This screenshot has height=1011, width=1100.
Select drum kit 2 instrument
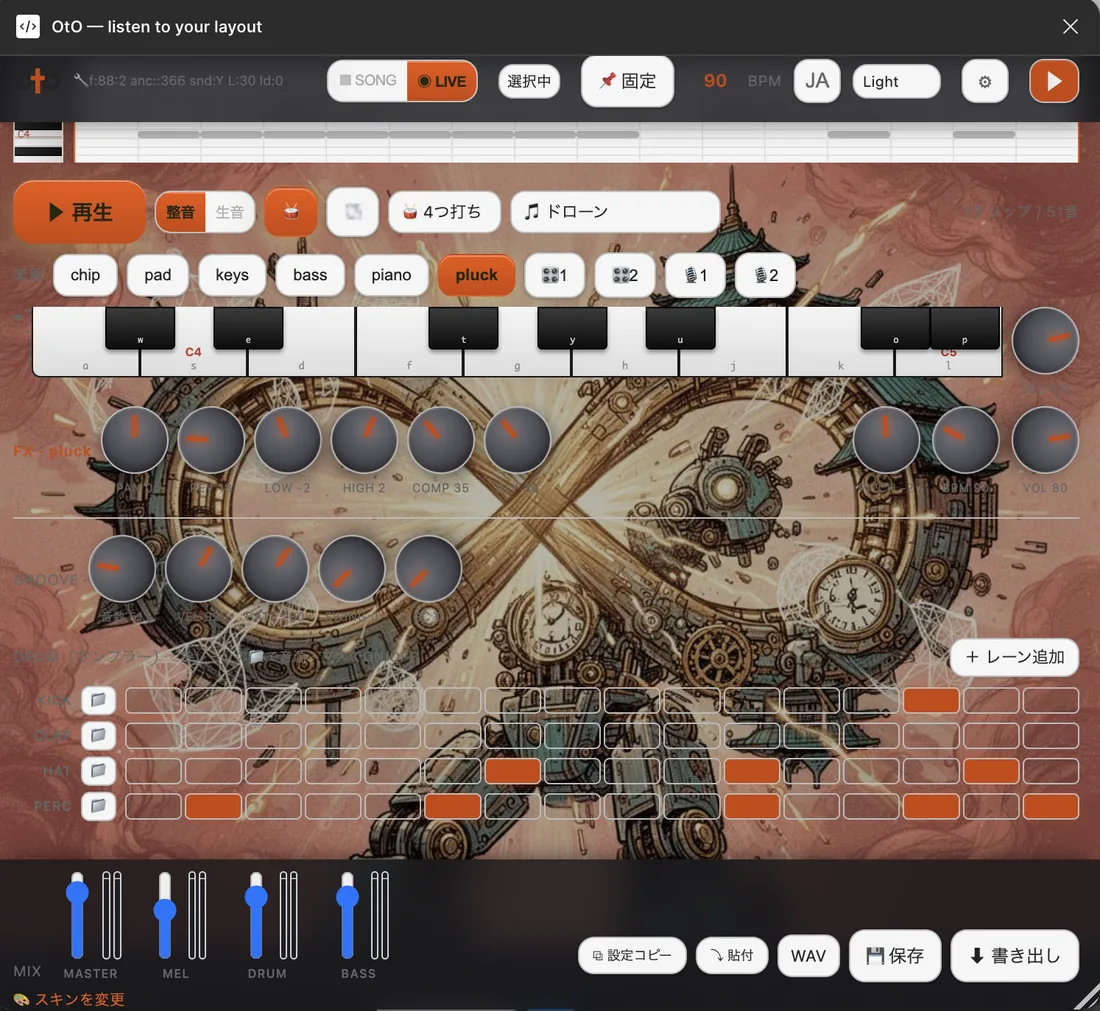pos(624,275)
